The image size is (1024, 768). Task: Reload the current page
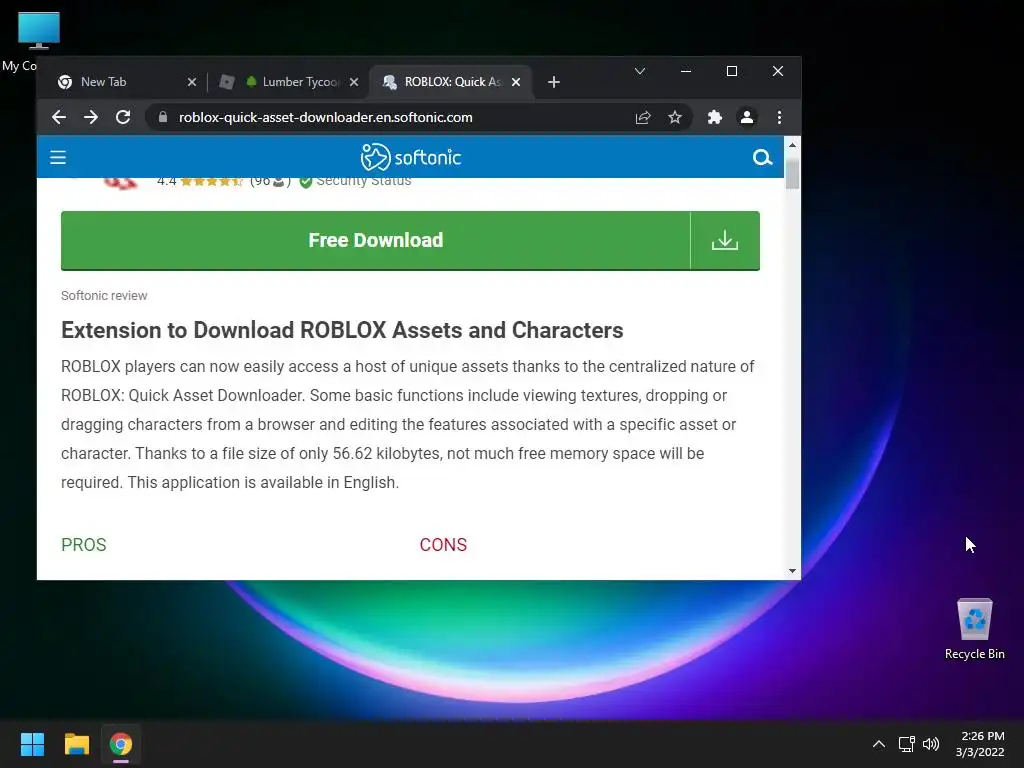(x=123, y=118)
